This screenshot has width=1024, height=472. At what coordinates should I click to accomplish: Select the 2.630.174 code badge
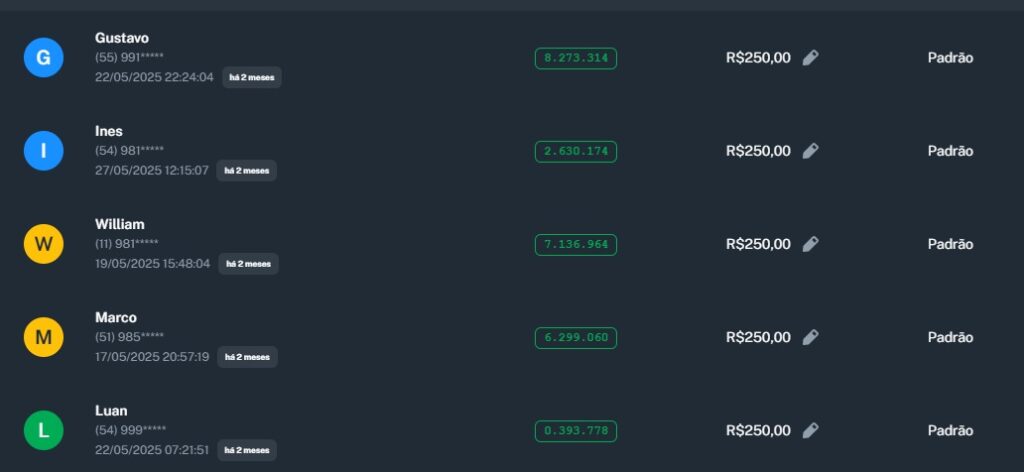click(575, 151)
